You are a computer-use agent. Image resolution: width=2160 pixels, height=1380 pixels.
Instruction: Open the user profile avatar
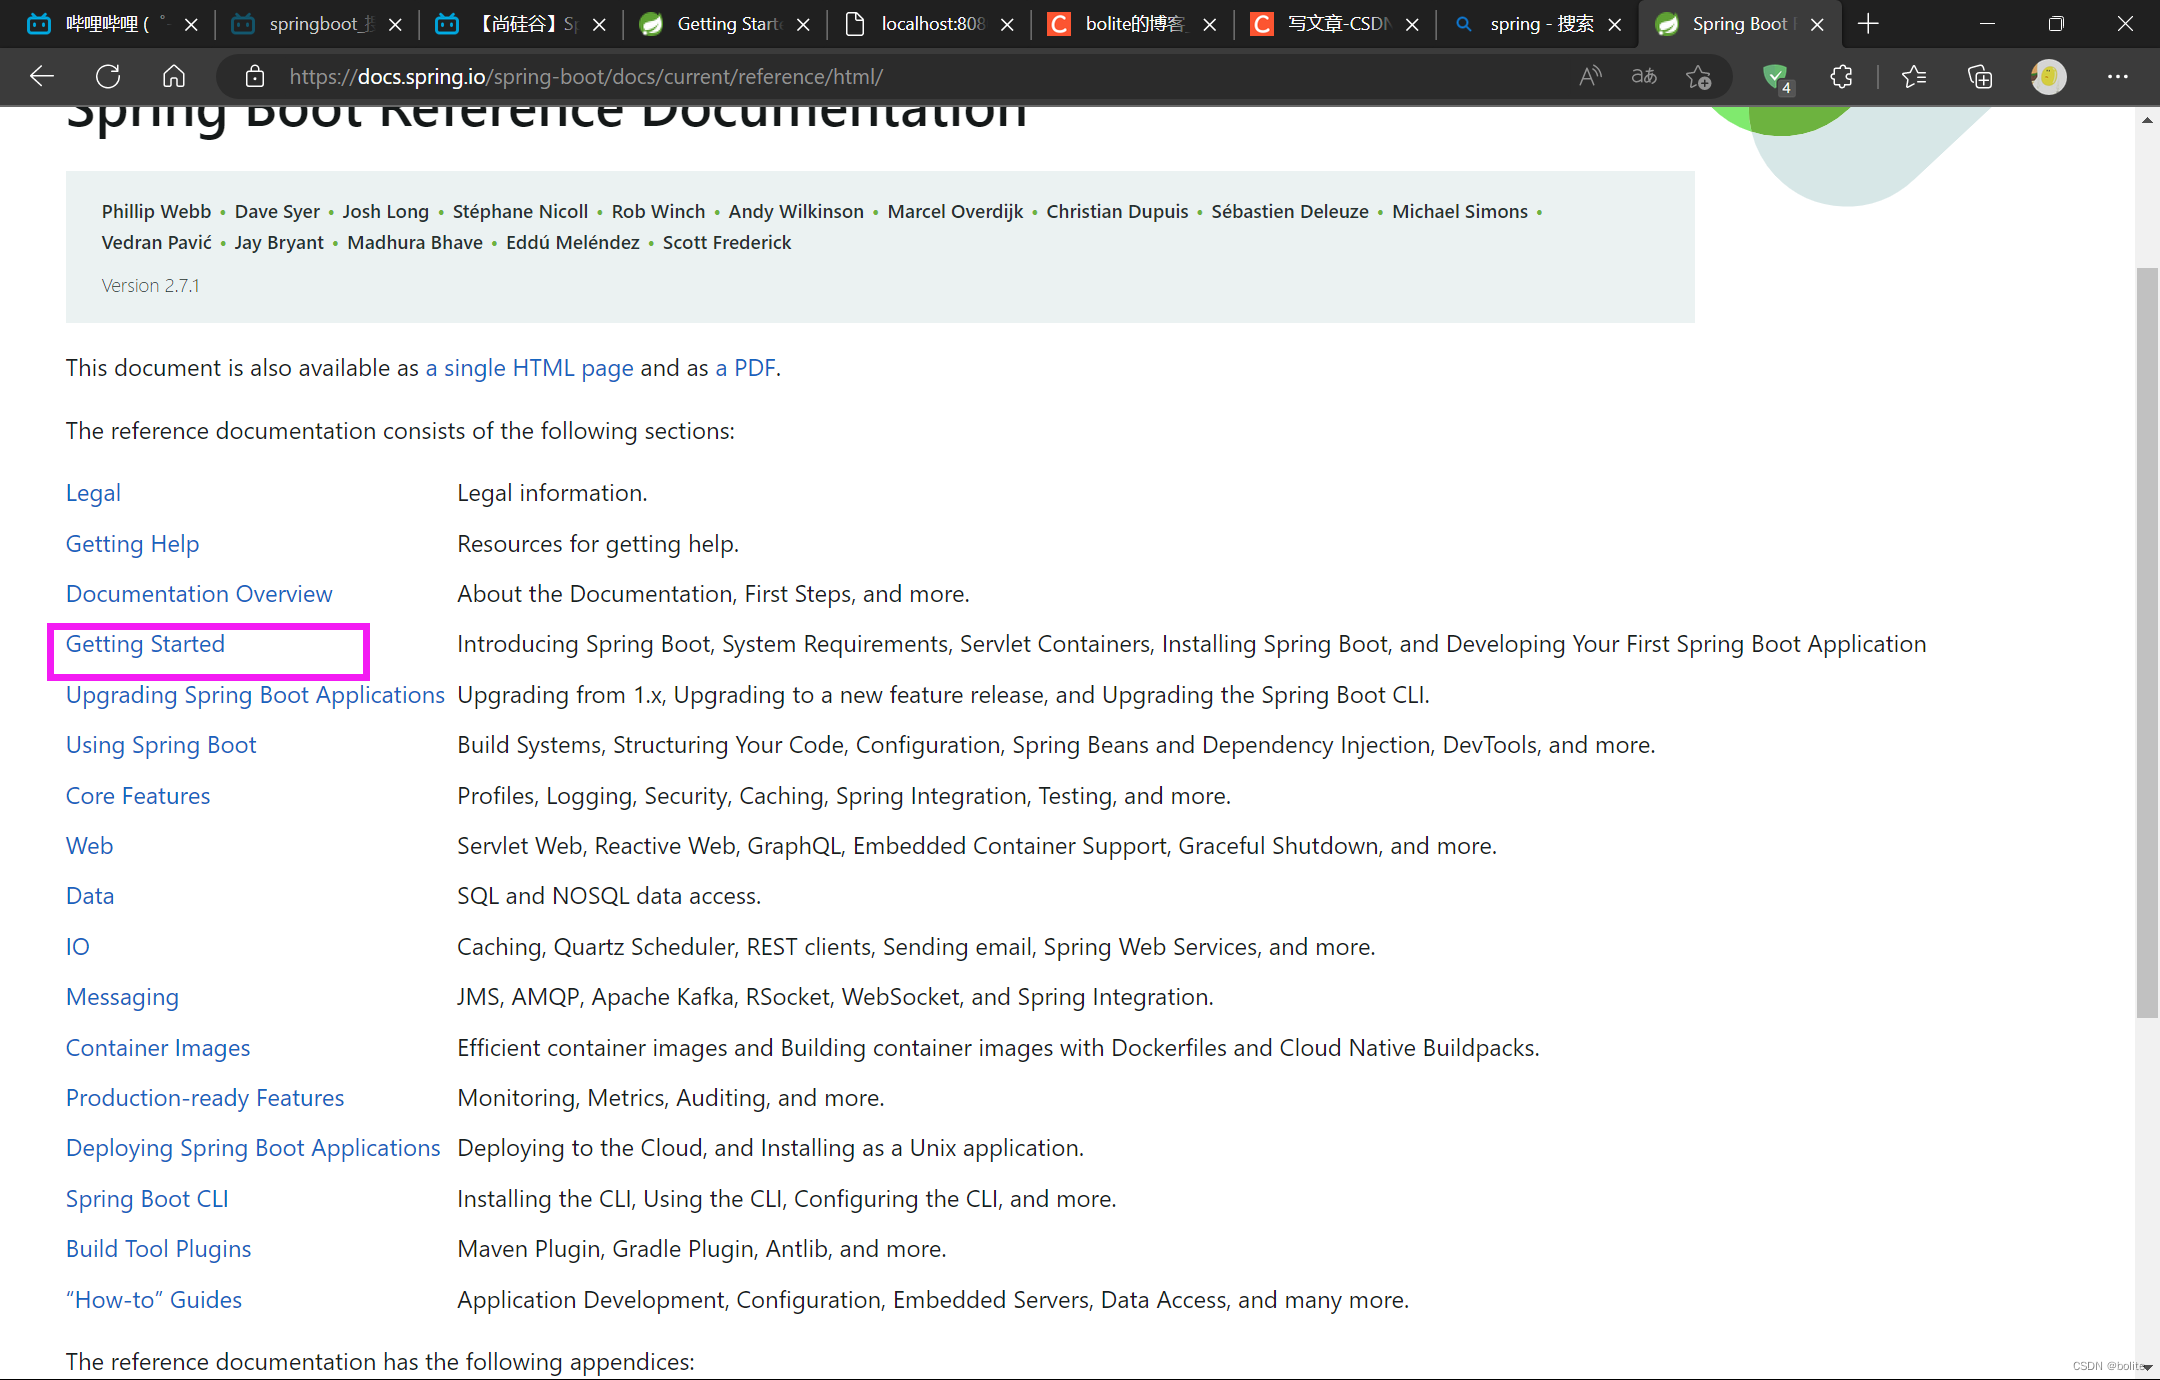tap(2048, 76)
